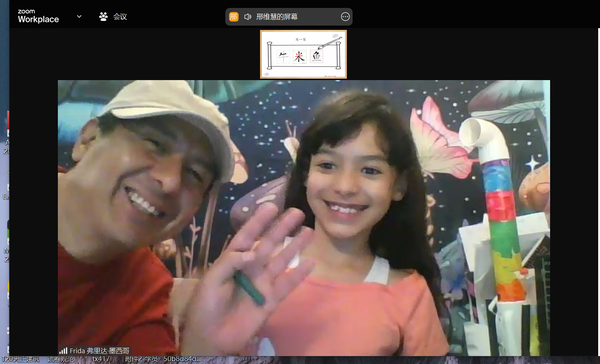Screen dimensions: 600x364
Task: Open the more options ellipsis button
Action: [x=345, y=16]
